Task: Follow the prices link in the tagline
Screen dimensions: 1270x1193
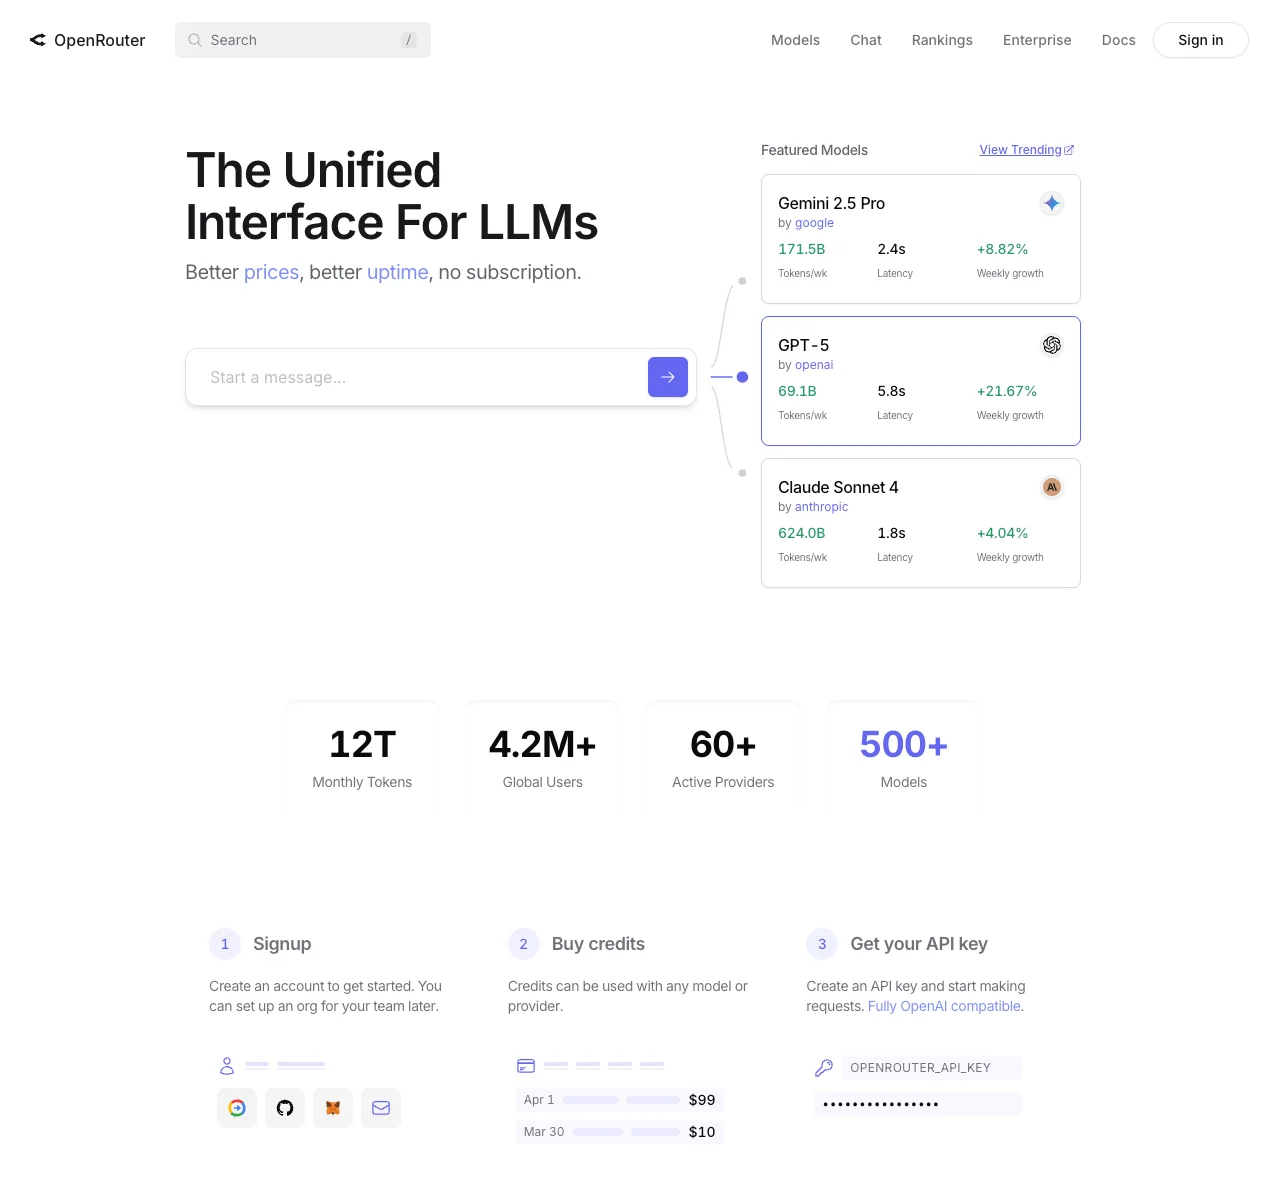Action: click(271, 272)
